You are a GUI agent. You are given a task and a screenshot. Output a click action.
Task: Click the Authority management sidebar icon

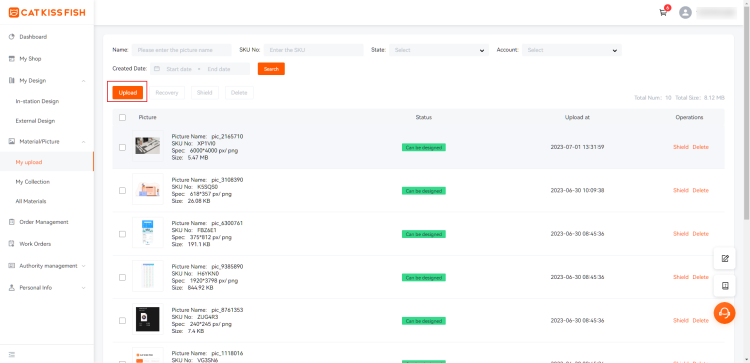(x=12, y=266)
